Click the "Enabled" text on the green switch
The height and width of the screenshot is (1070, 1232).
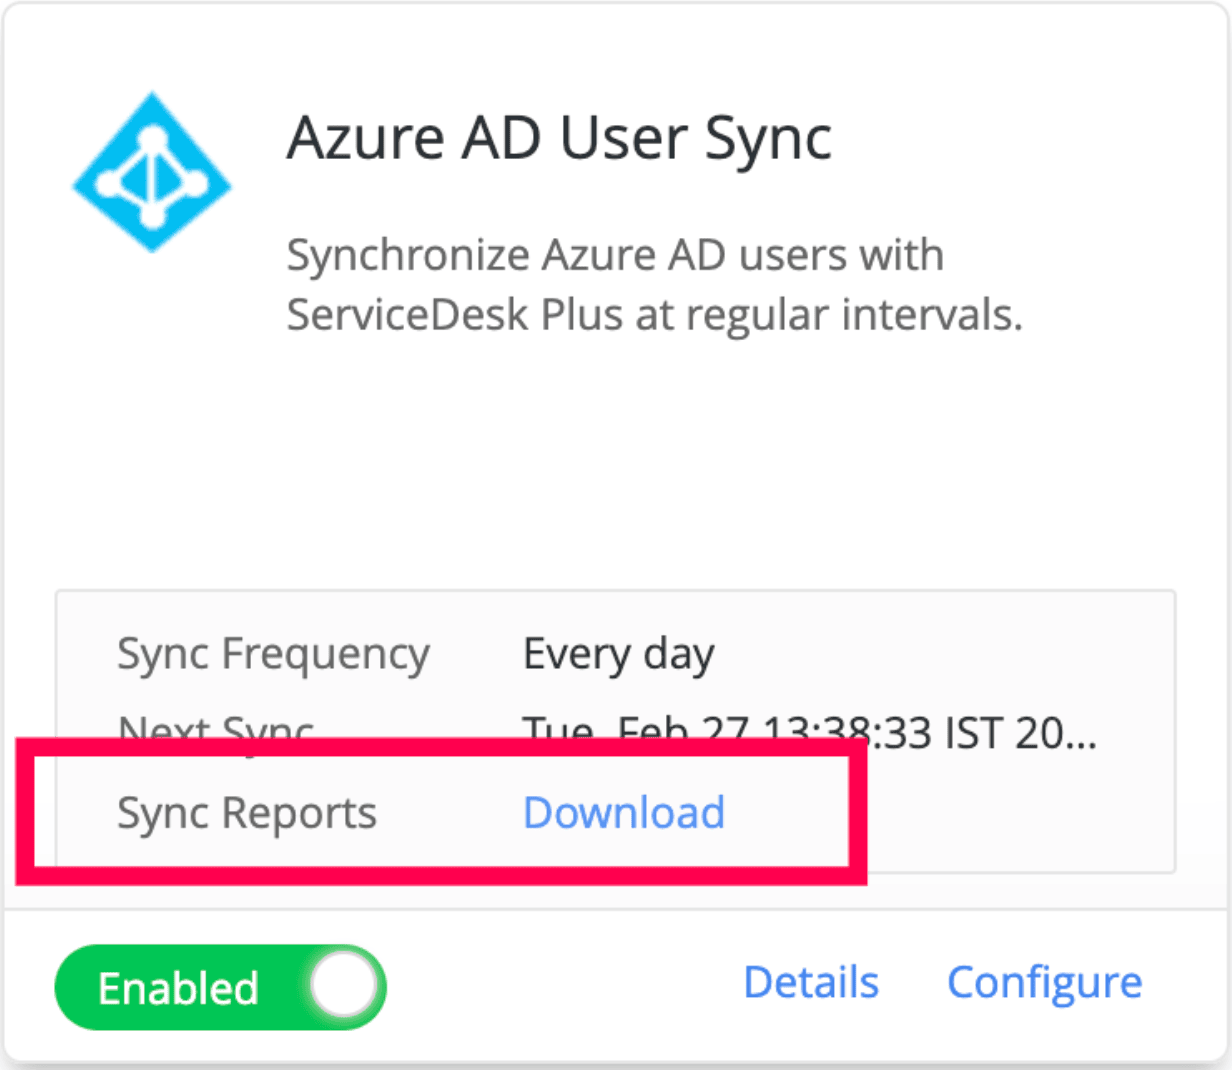click(178, 988)
